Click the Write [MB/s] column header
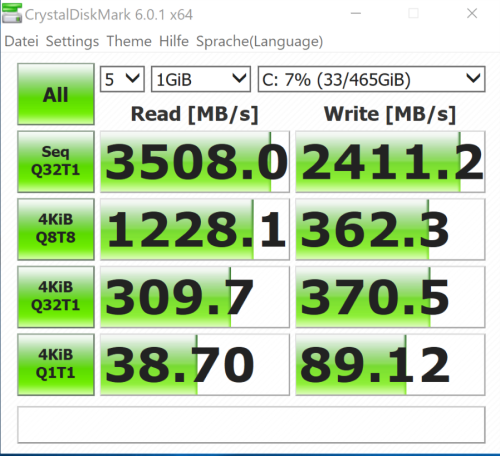Screen dimensions: 500x456 pyautogui.click(x=390, y=114)
